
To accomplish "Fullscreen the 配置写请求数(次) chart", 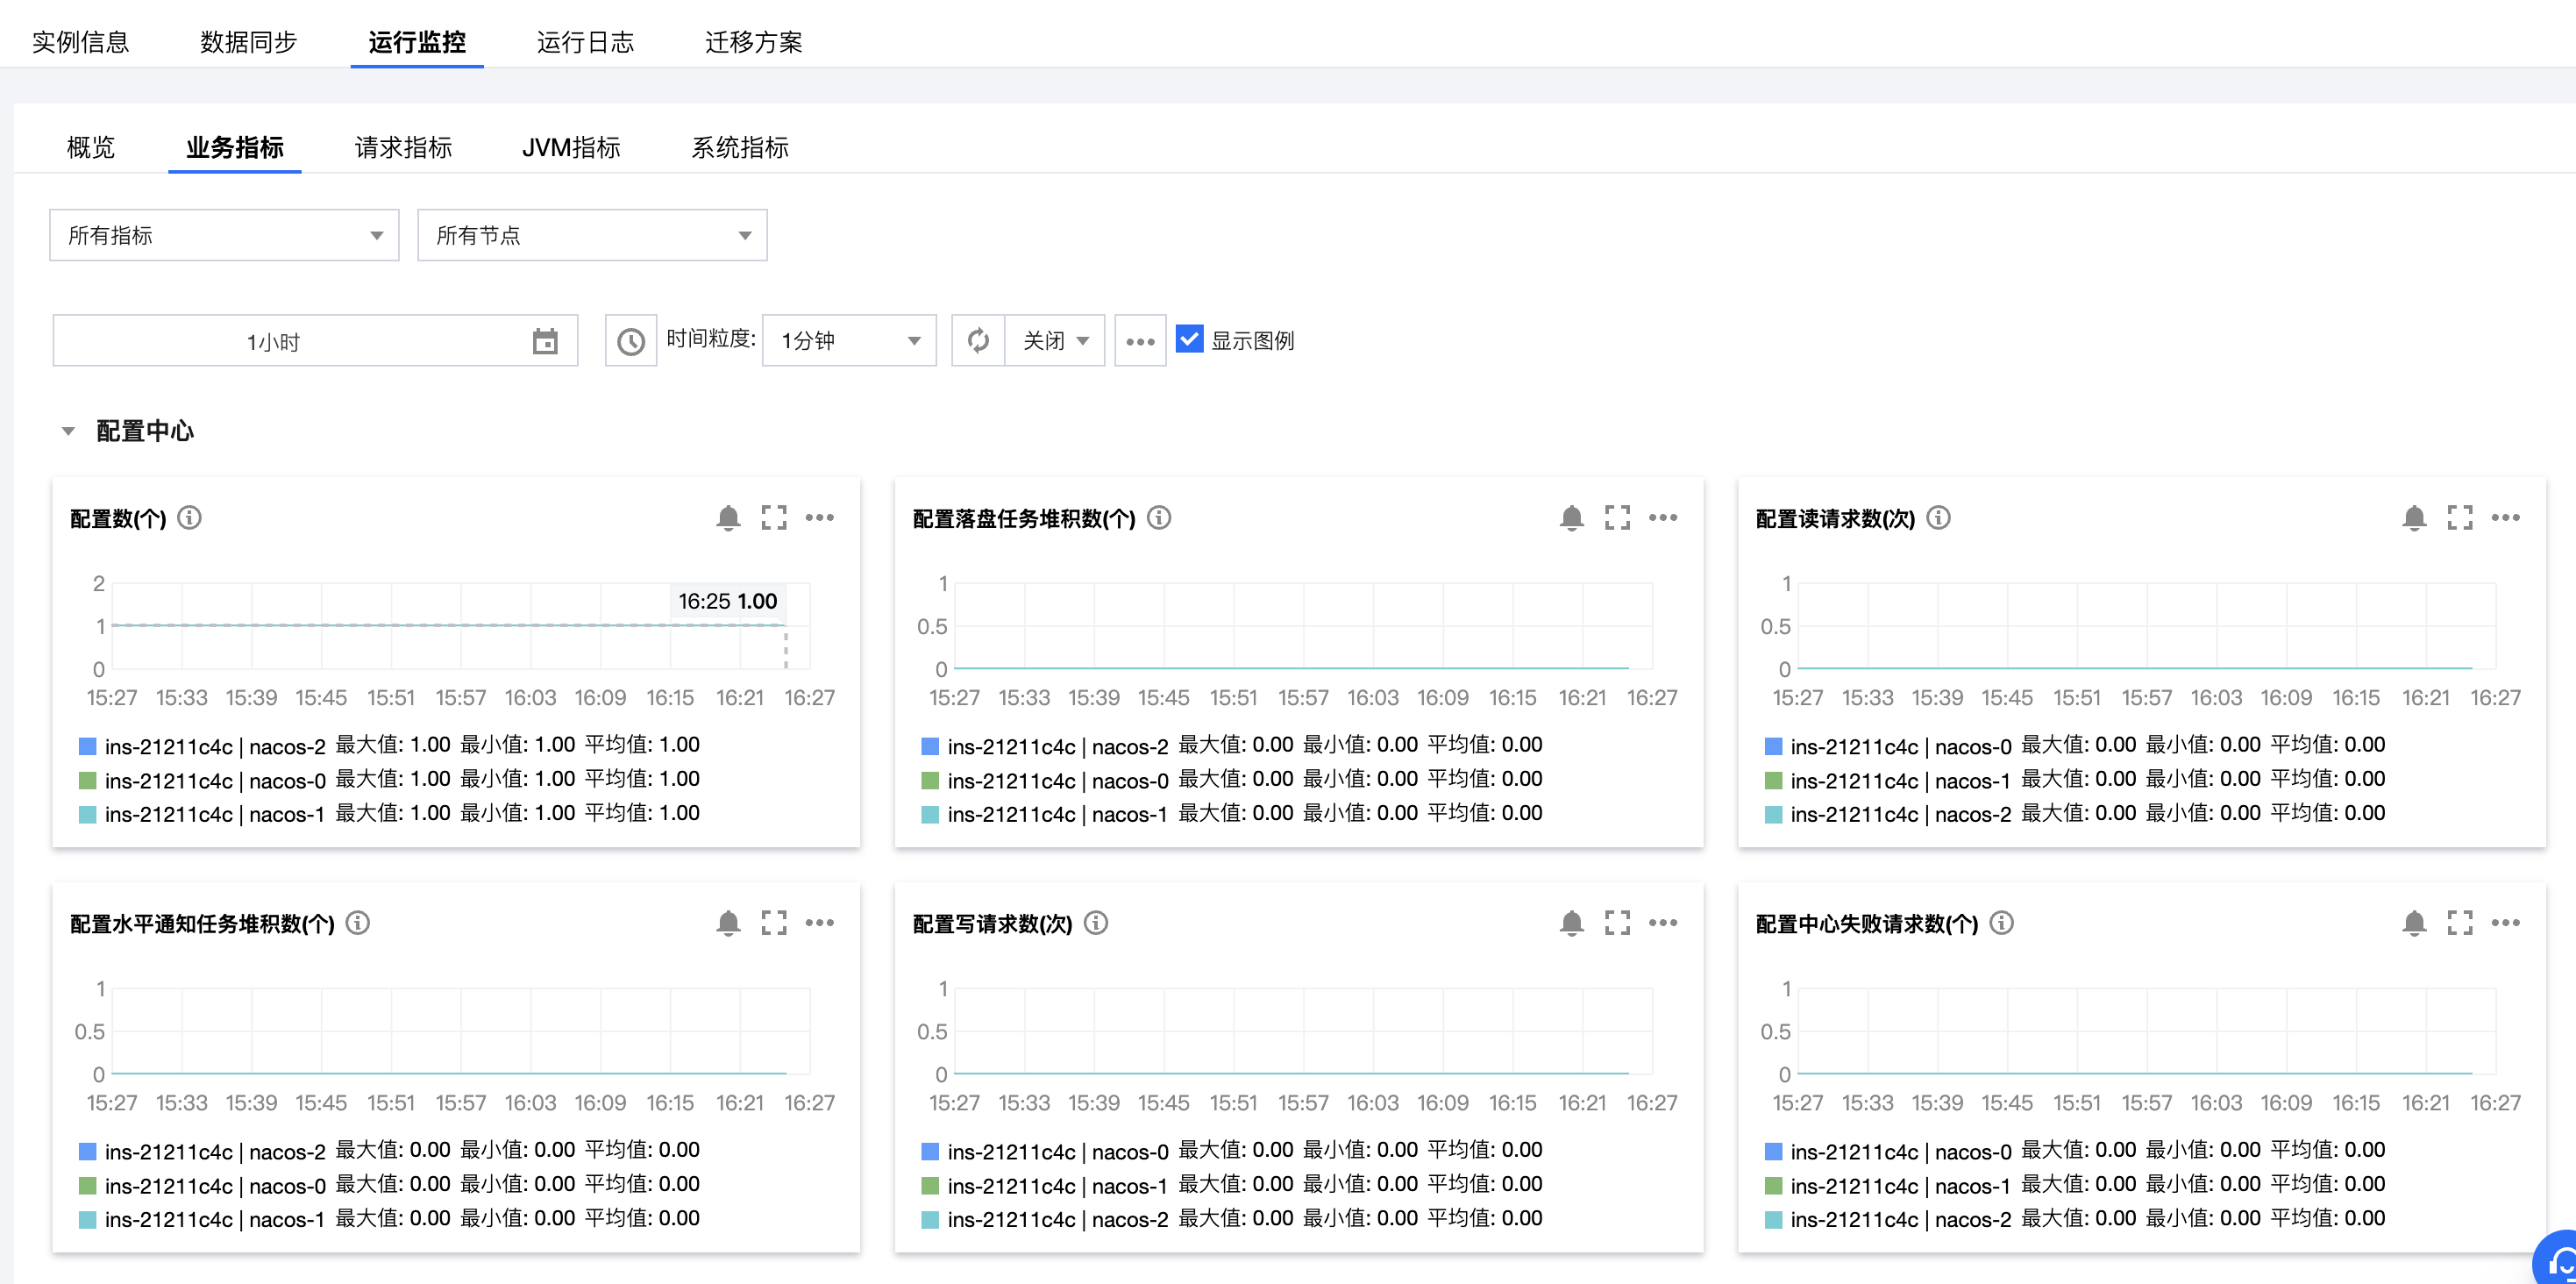I will [x=1617, y=923].
